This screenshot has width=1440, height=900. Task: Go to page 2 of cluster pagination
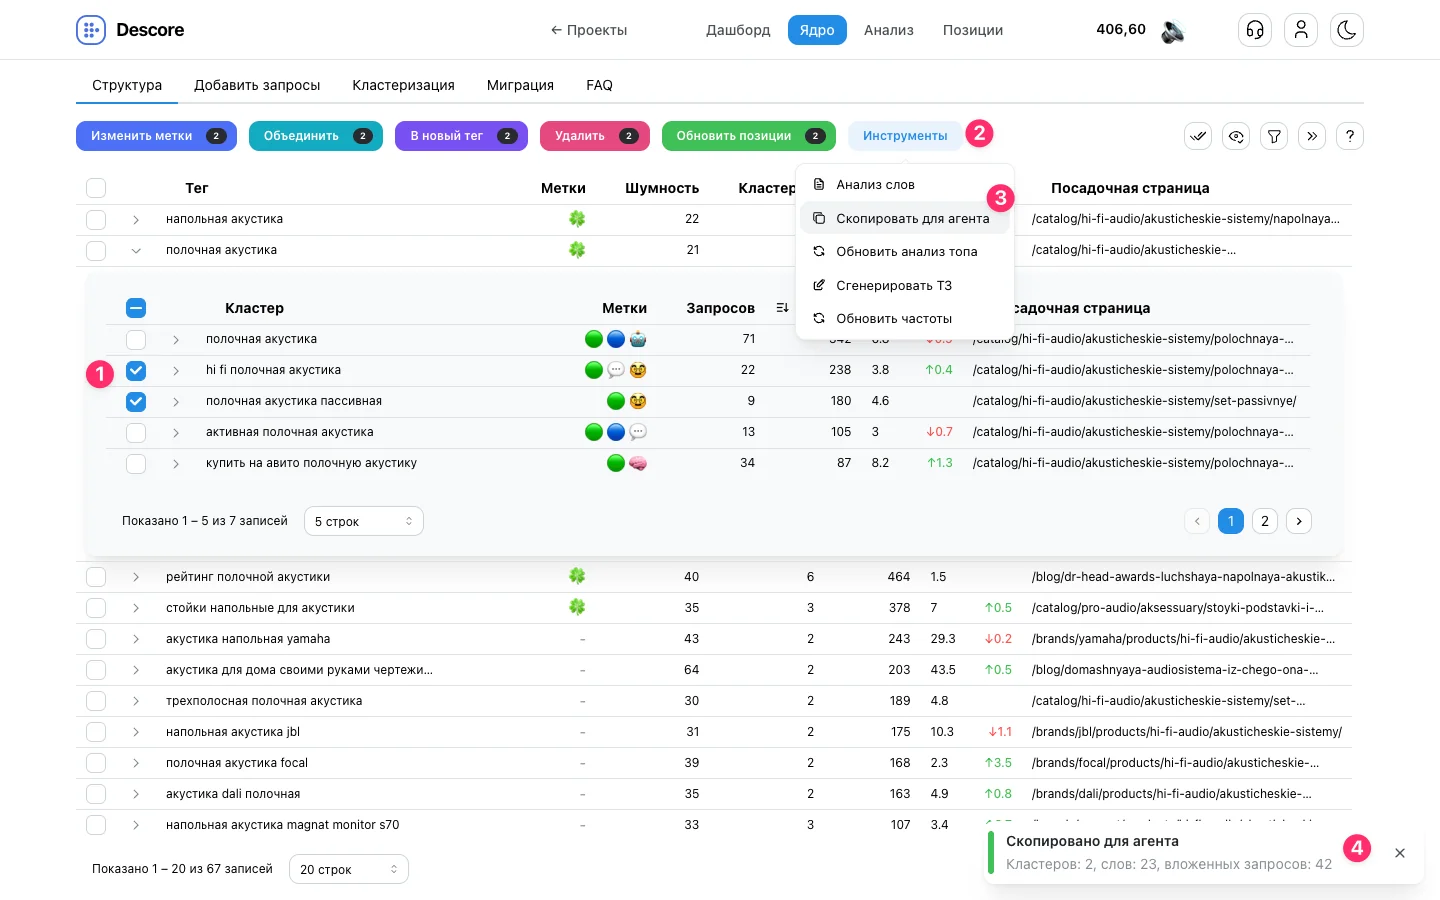[x=1265, y=521]
